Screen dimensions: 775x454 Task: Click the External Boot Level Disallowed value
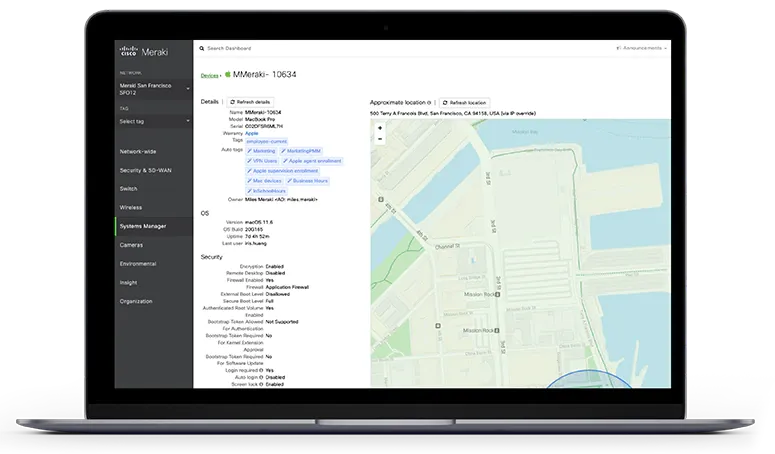[278, 294]
